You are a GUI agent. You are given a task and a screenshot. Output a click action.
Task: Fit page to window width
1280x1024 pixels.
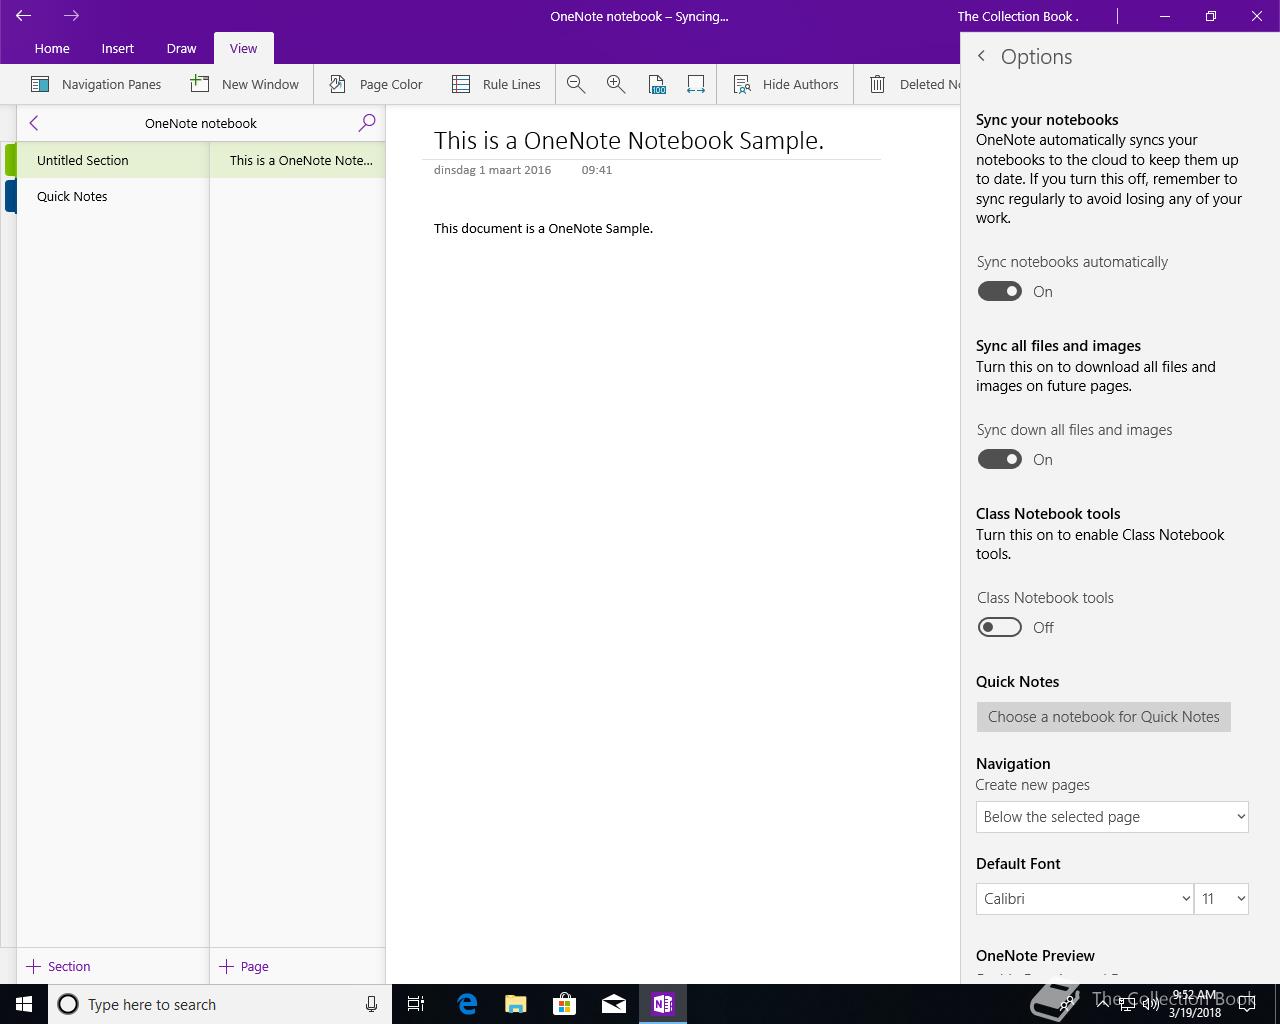(696, 84)
